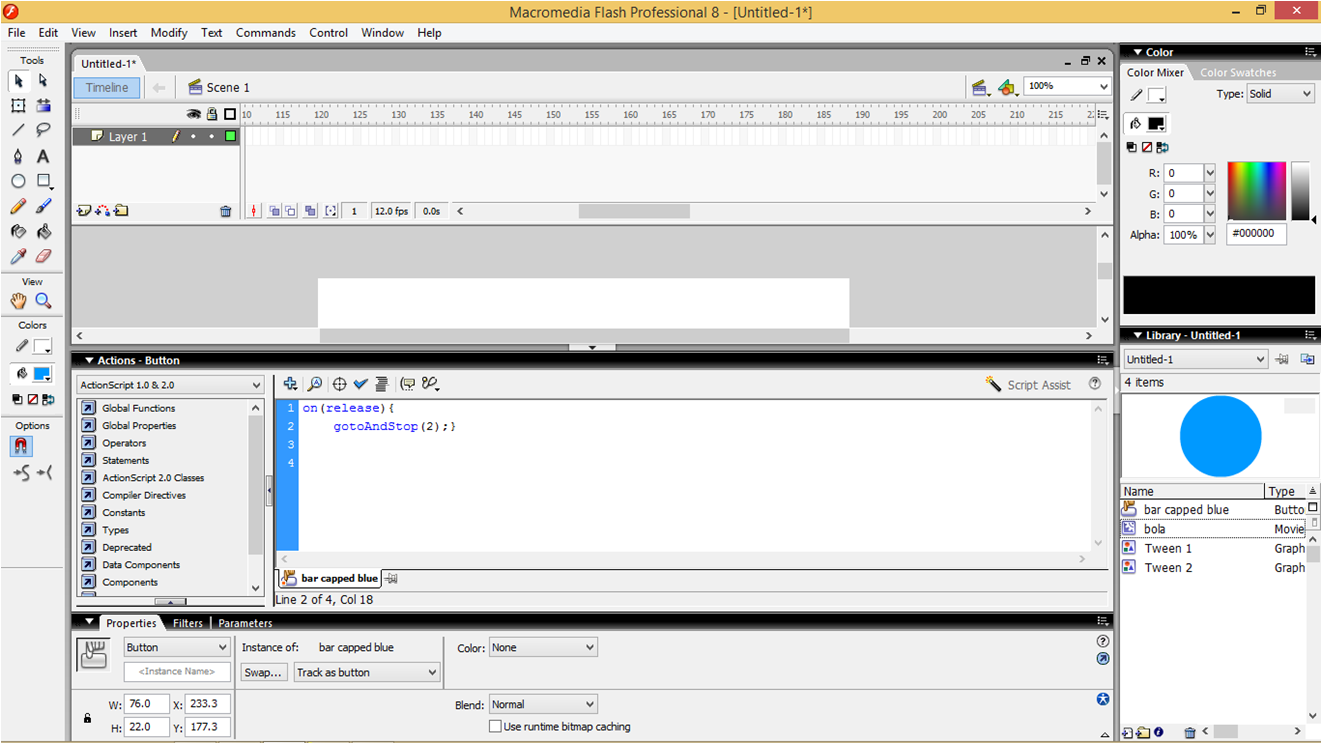The width and height of the screenshot is (1322, 744).
Task: Toggle the Snap to Objects magnet option
Action: pos(21,447)
